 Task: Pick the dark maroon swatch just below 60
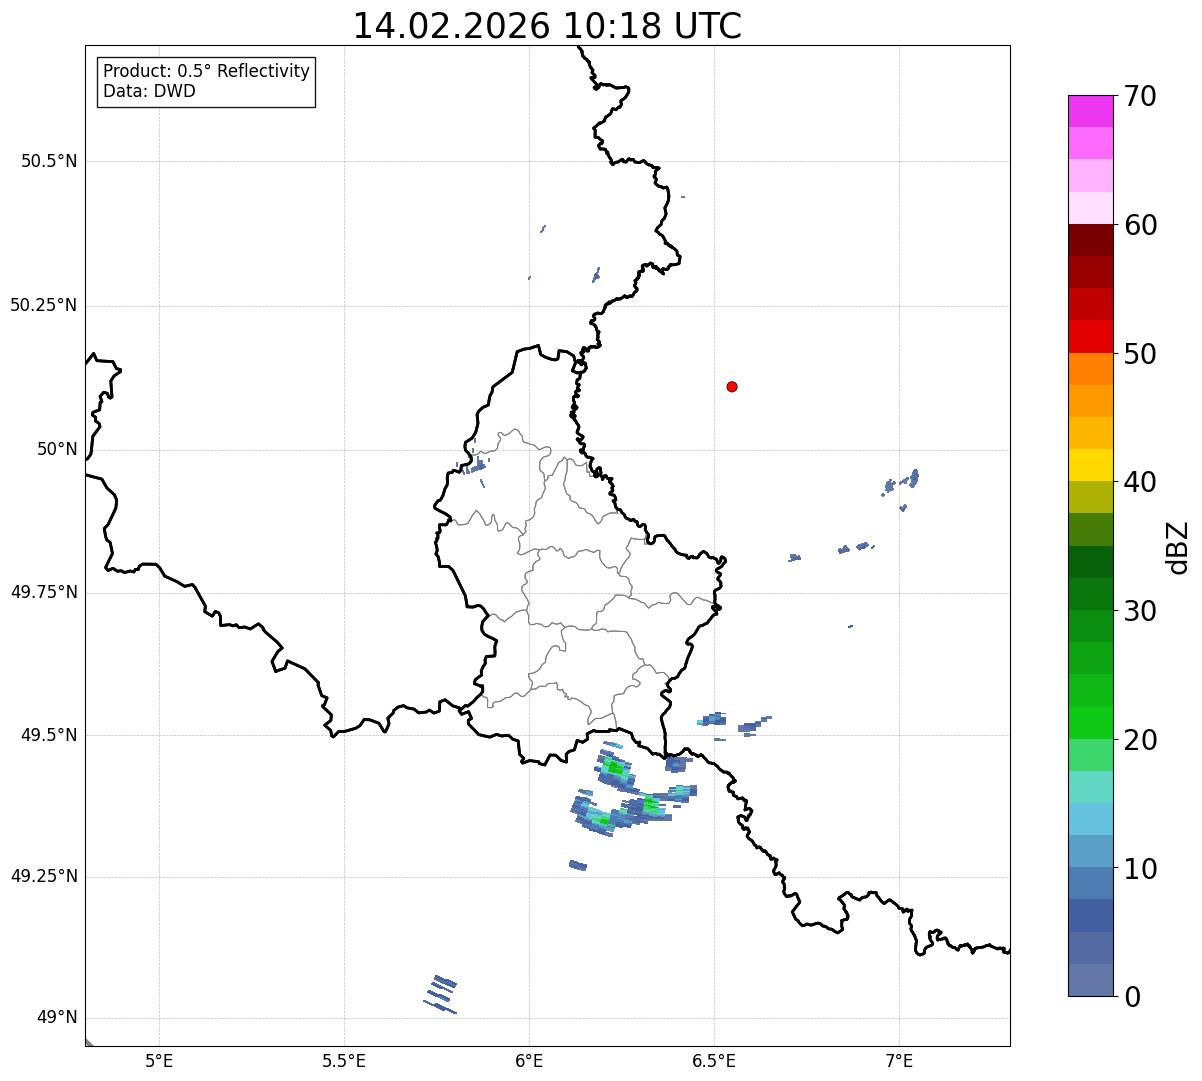(1090, 240)
